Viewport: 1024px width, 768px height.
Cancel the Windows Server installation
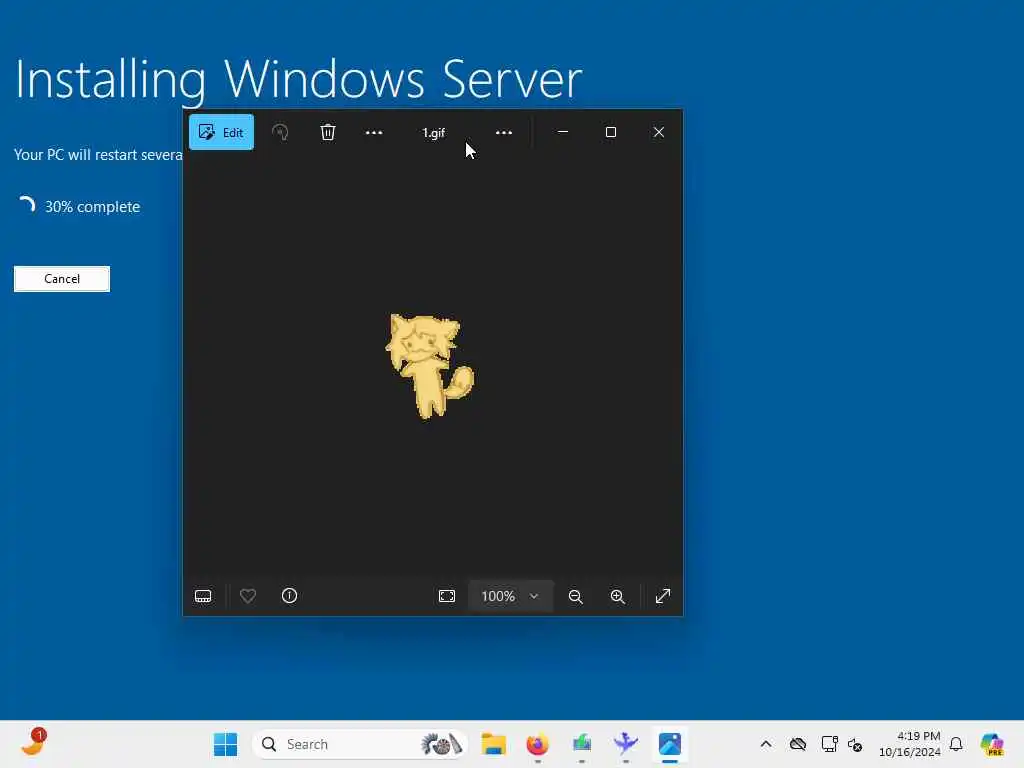coord(62,279)
